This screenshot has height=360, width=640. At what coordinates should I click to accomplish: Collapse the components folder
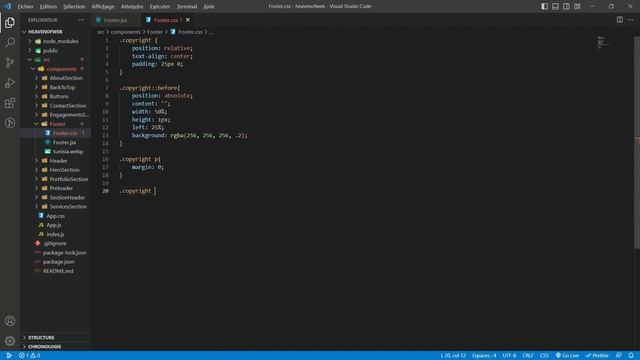[x=56, y=69]
